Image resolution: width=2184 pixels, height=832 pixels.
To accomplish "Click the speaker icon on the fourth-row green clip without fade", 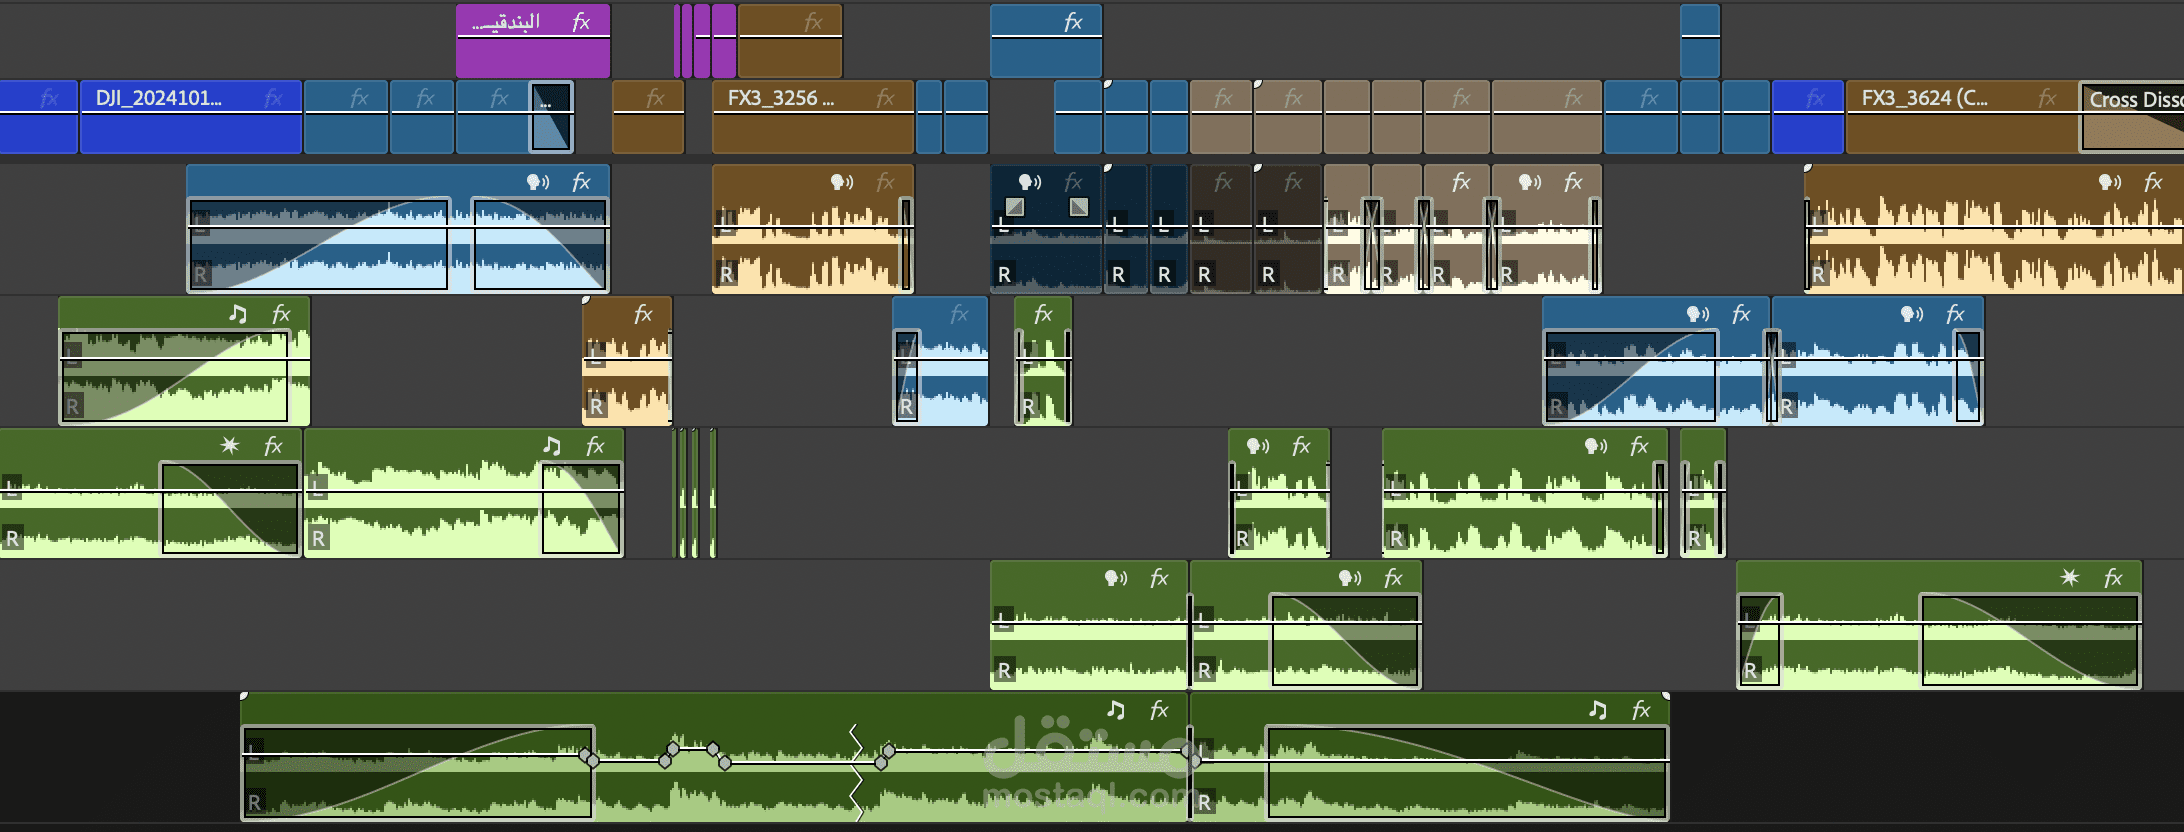I will [x=1116, y=578].
